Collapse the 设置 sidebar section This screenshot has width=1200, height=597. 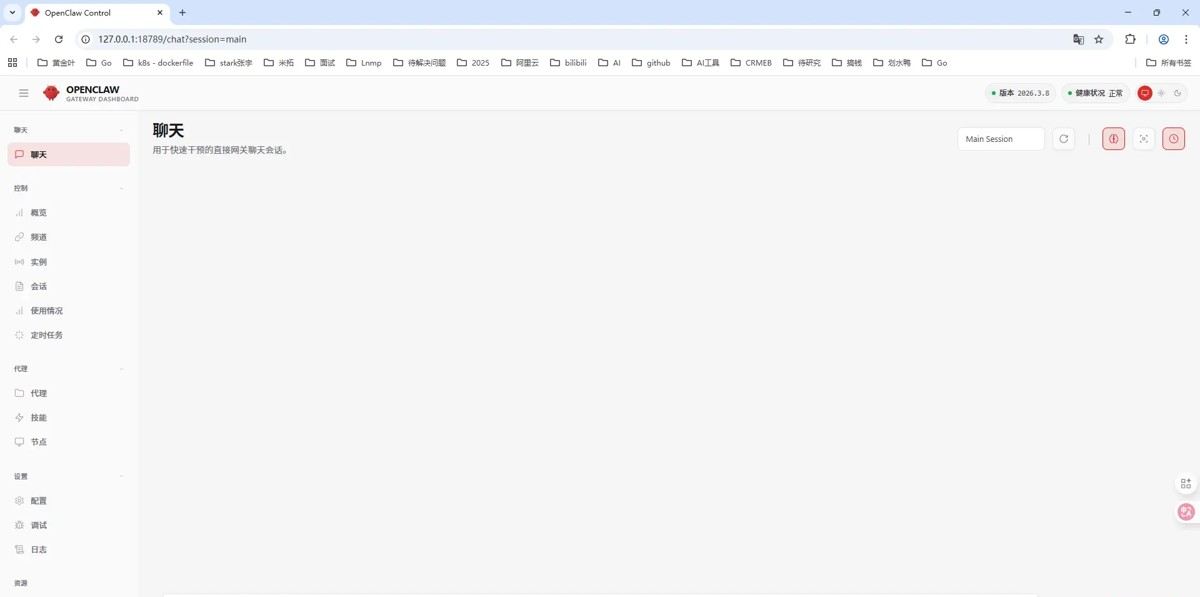pyautogui.click(x=69, y=476)
